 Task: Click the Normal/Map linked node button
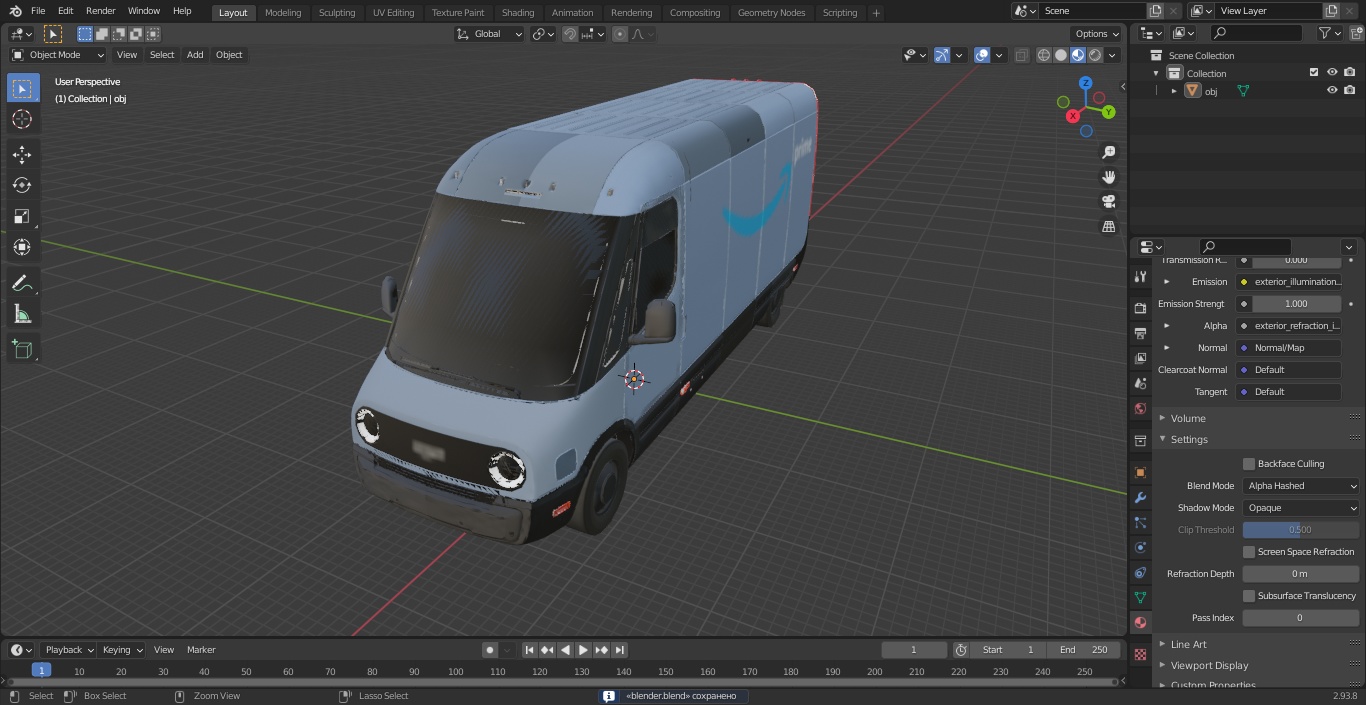[1288, 348]
